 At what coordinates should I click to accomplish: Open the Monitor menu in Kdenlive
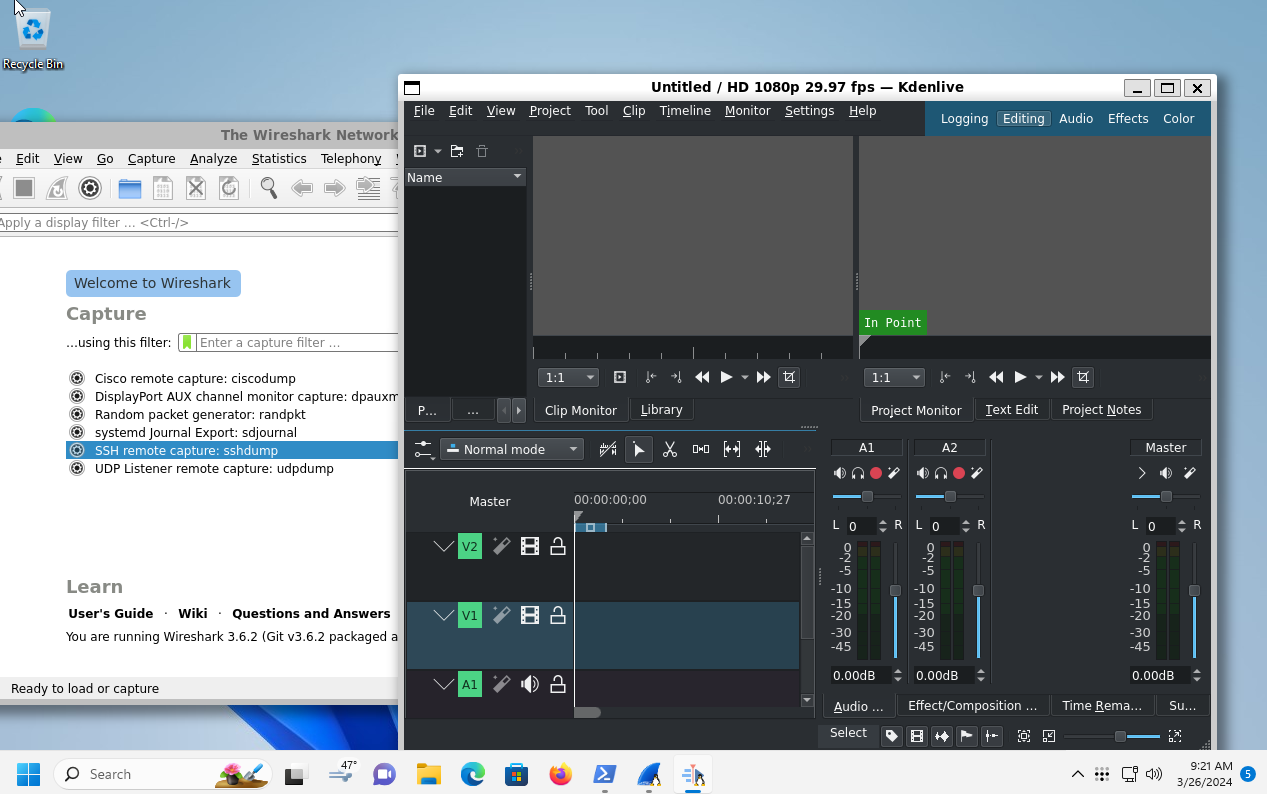coord(748,111)
